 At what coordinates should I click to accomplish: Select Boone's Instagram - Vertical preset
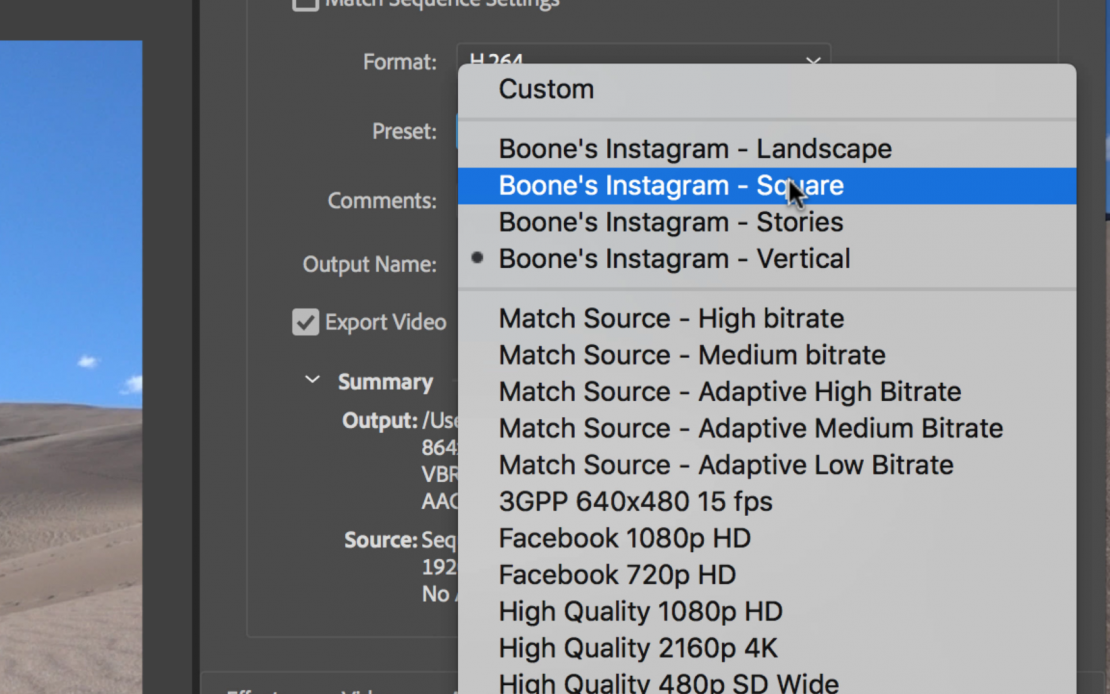coord(674,259)
